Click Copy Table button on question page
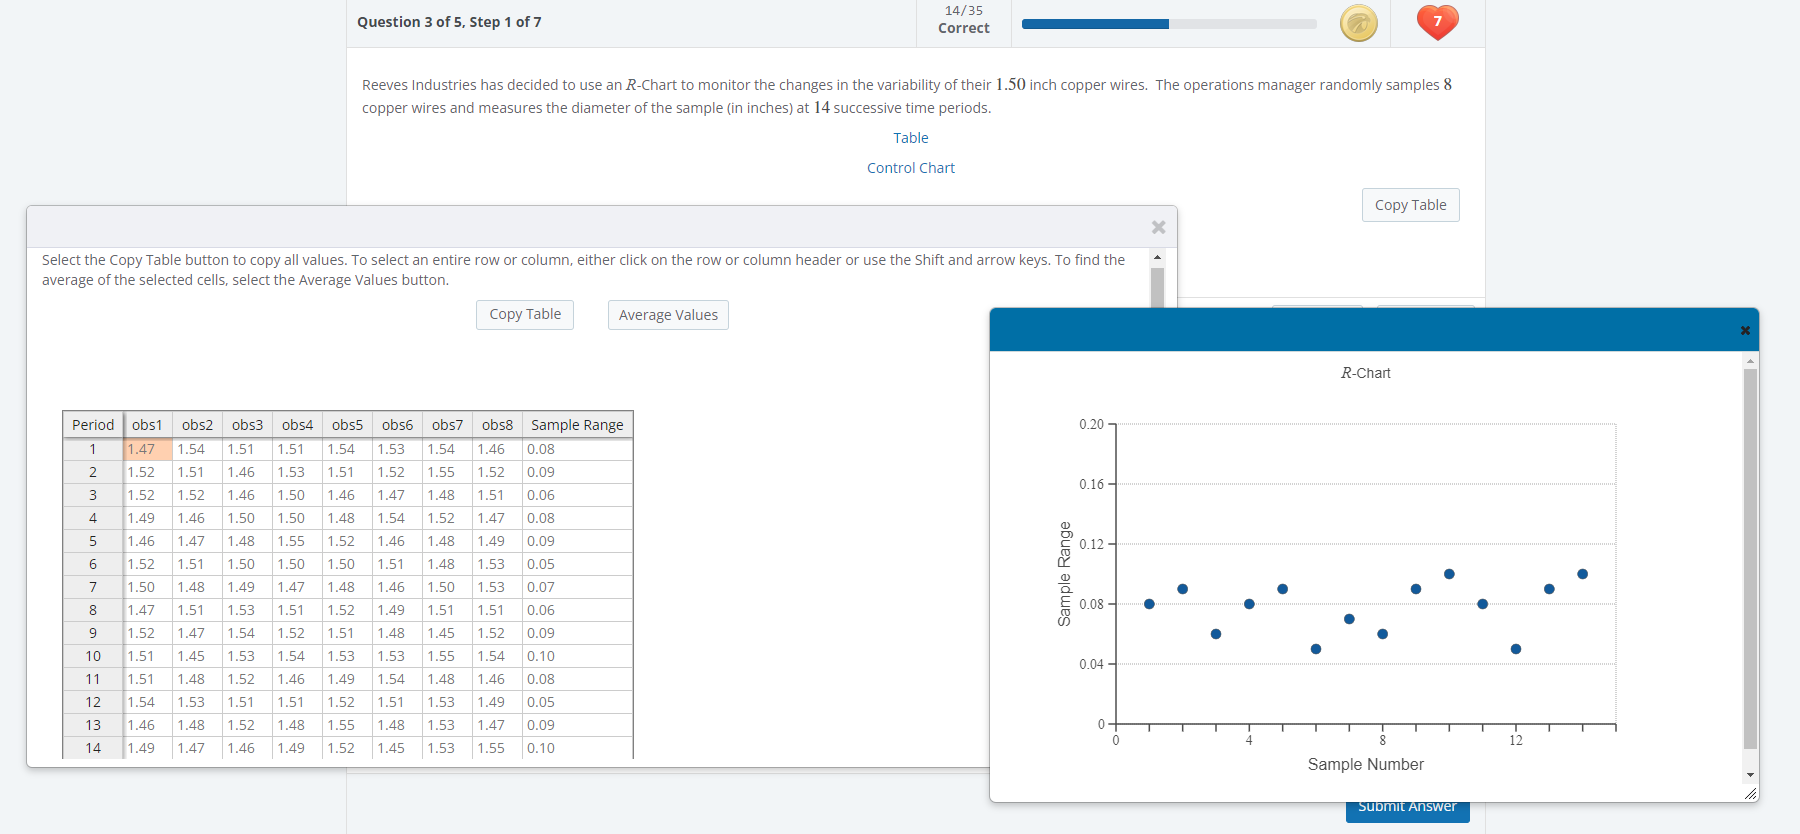 1410,205
